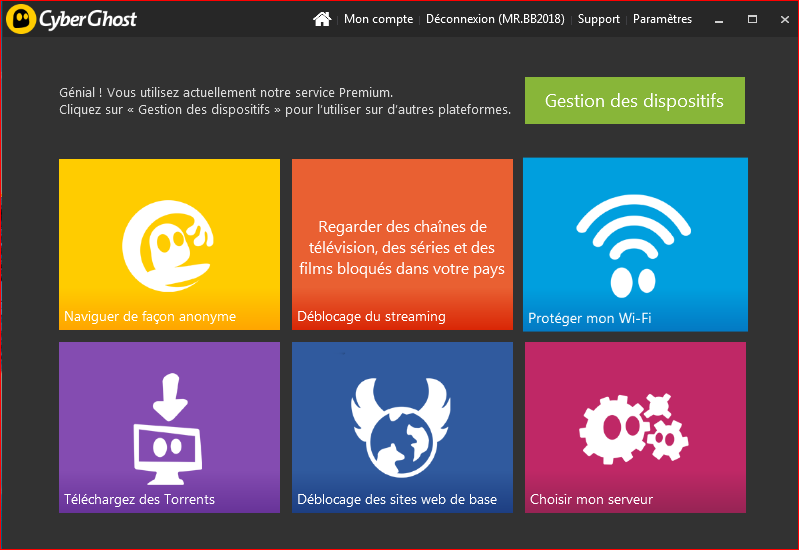Select Naviguer de façon anonyme label
The image size is (799, 550).
tap(150, 317)
